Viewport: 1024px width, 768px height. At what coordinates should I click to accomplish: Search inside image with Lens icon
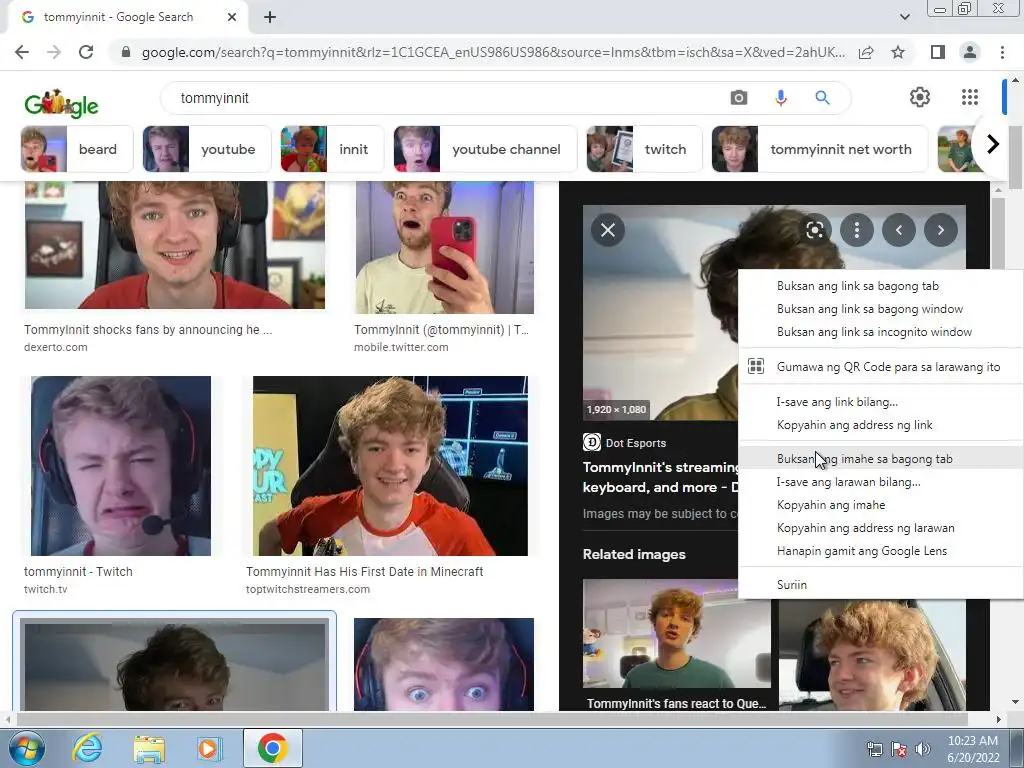(814, 230)
